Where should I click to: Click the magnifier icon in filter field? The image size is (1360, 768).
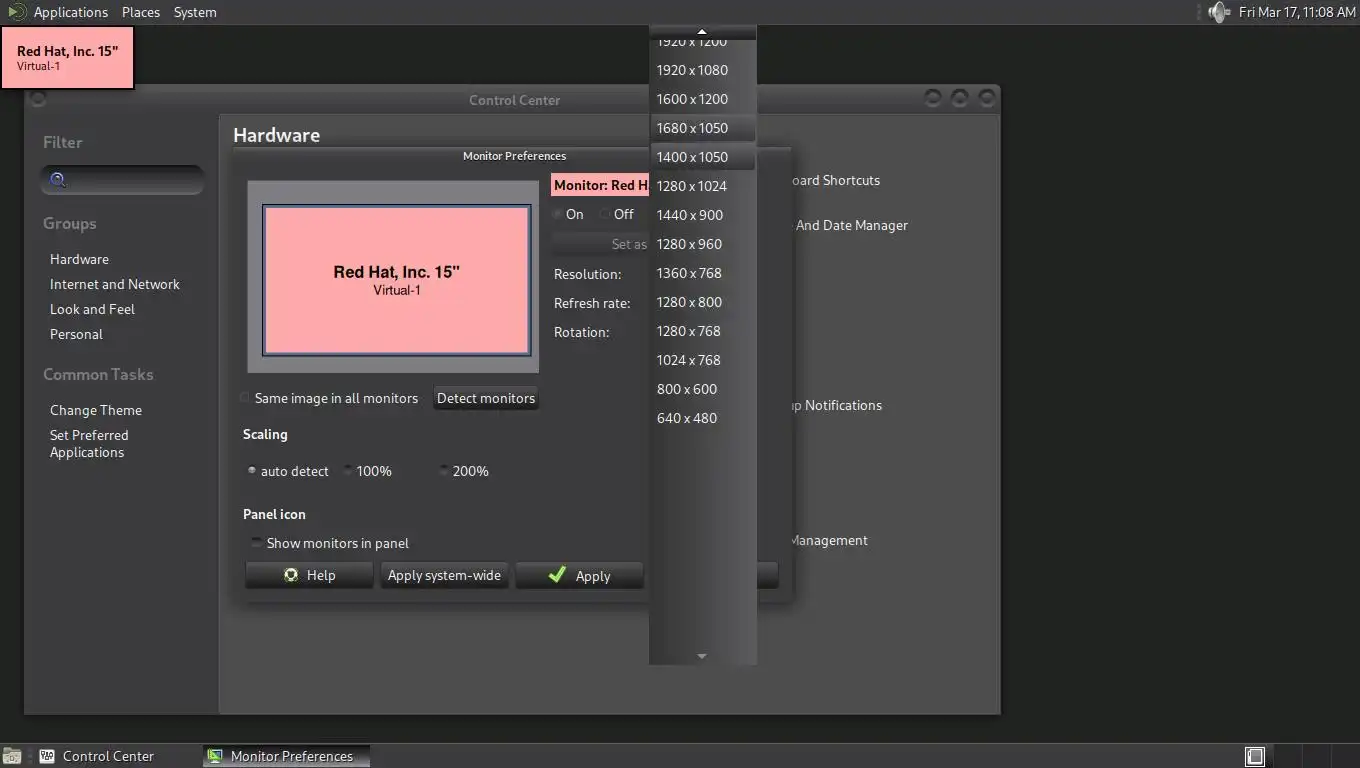pyautogui.click(x=58, y=180)
